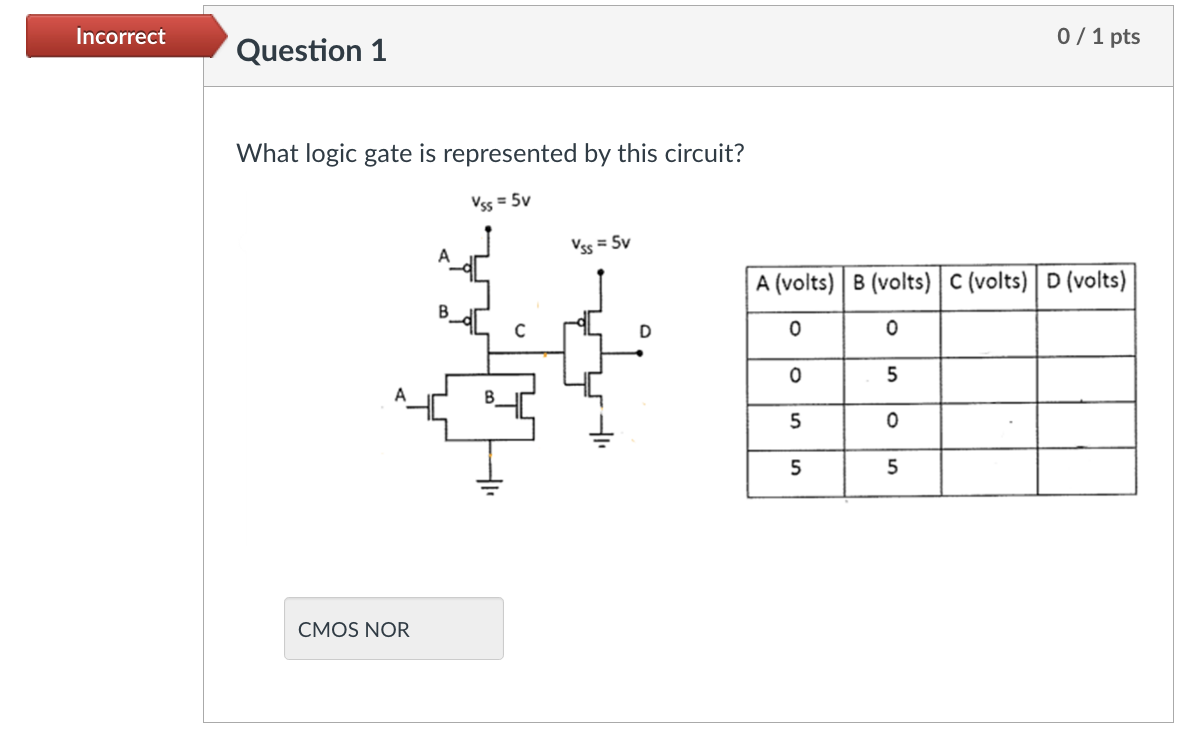1200x742 pixels.
Task: Select the B (volts) table header
Action: [891, 282]
